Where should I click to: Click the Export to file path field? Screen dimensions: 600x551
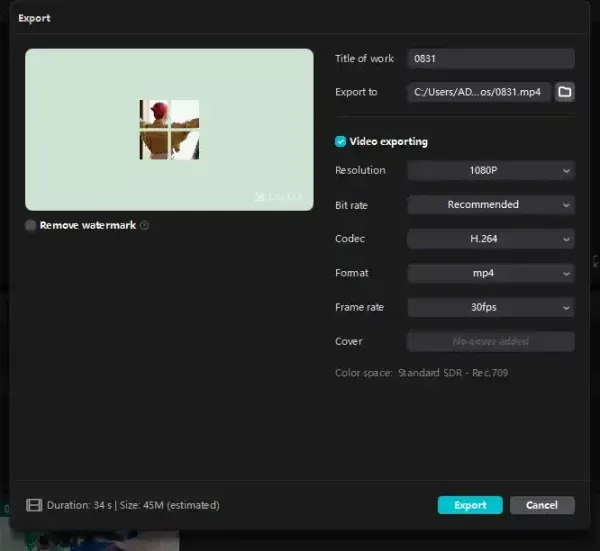(480, 92)
